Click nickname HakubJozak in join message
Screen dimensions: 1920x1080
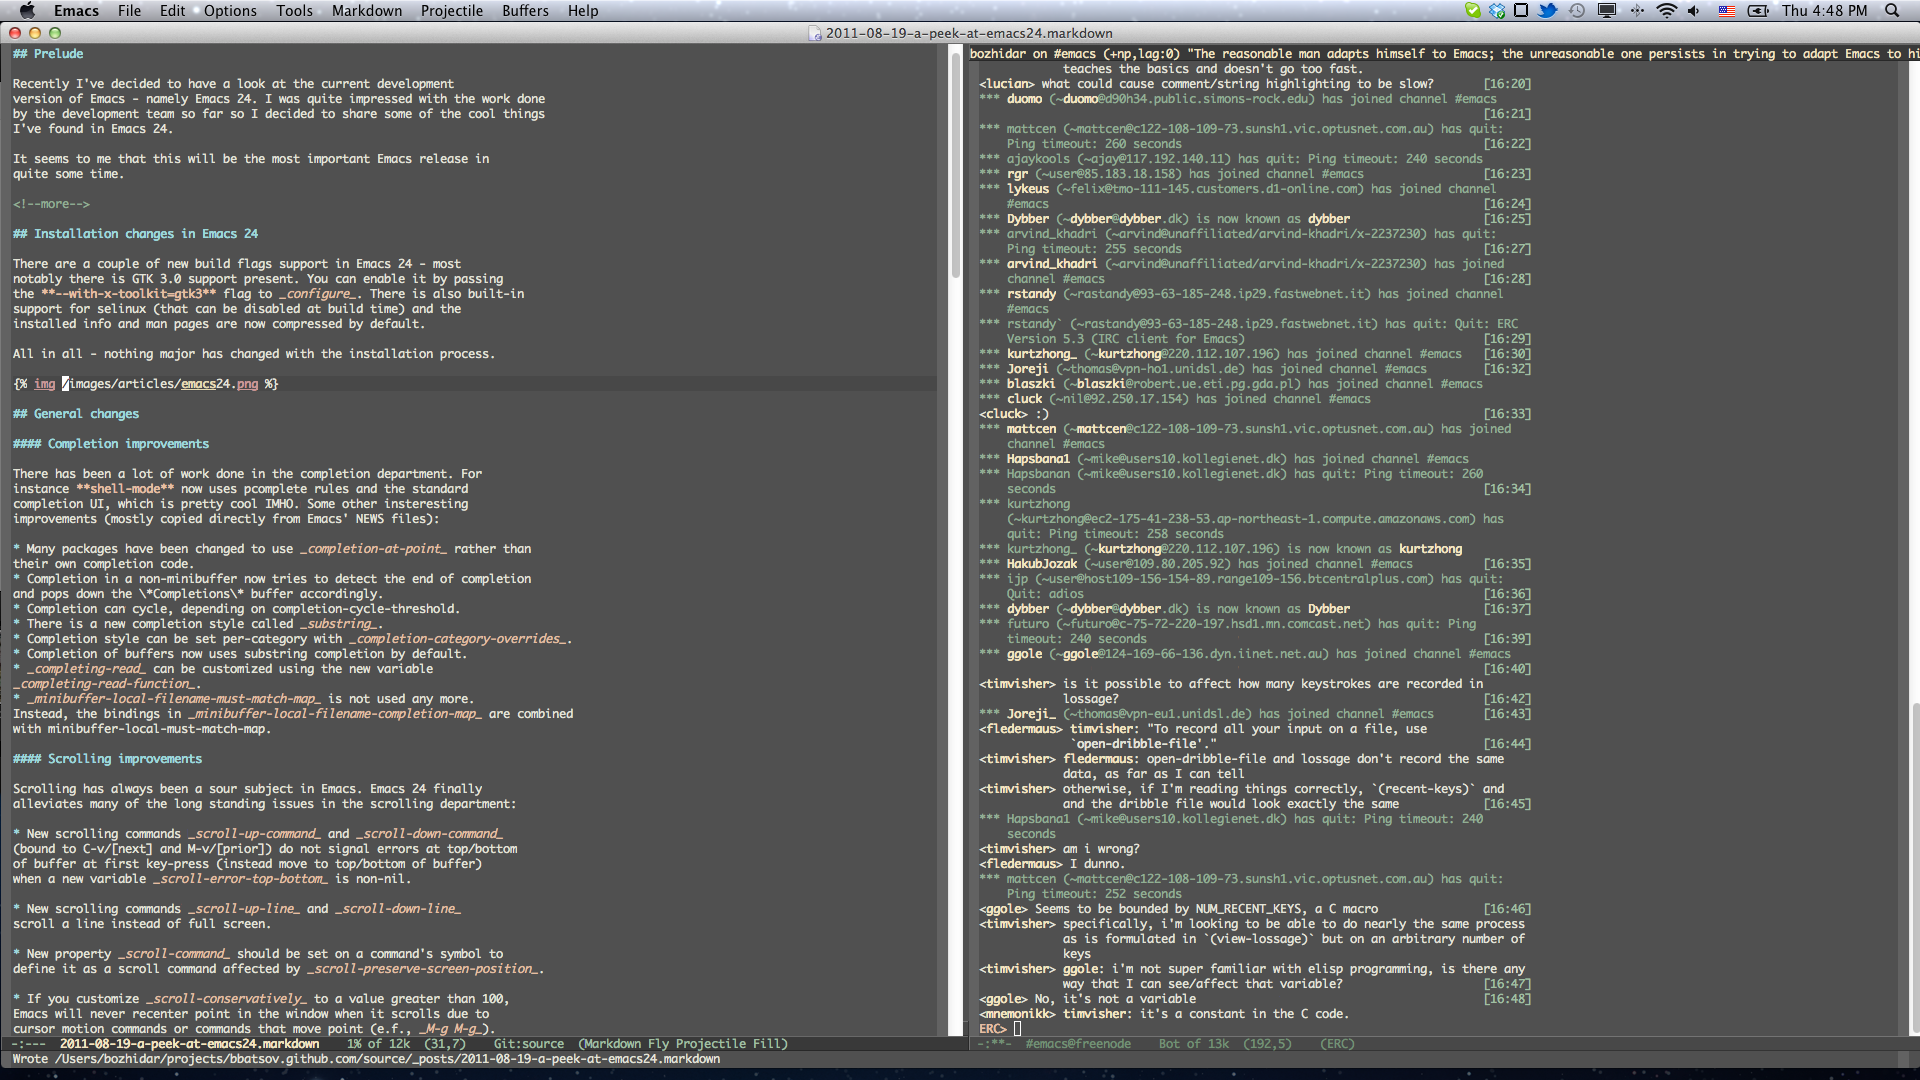[x=1041, y=564]
